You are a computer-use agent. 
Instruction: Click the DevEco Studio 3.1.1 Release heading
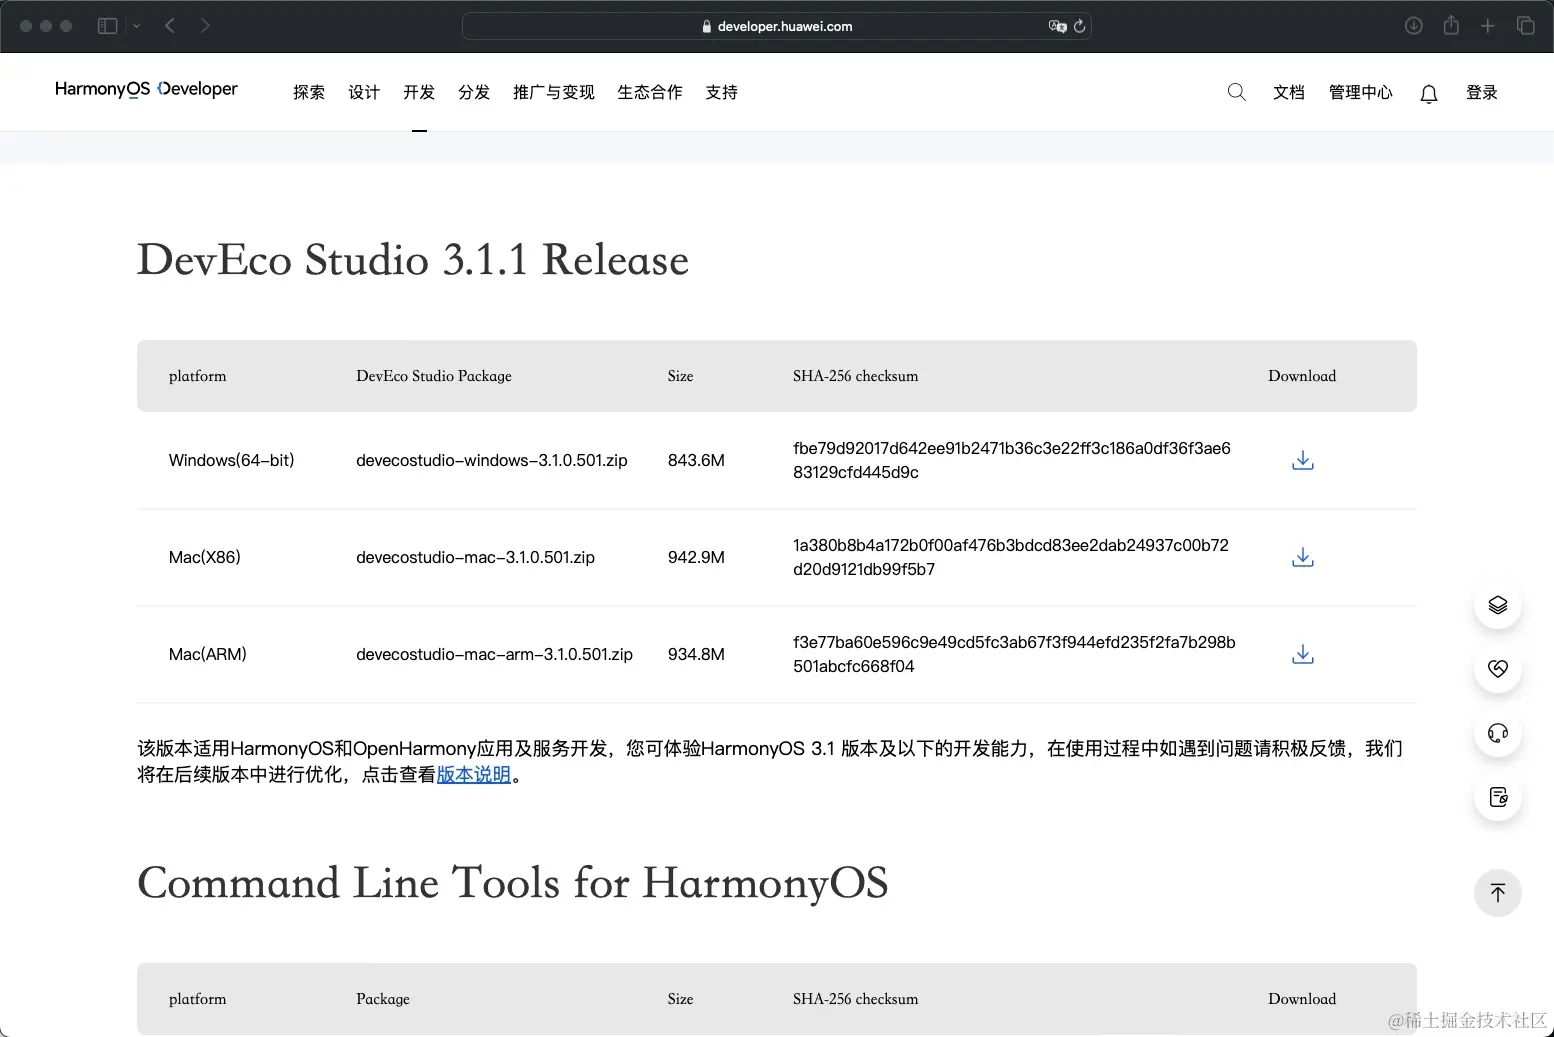point(413,260)
